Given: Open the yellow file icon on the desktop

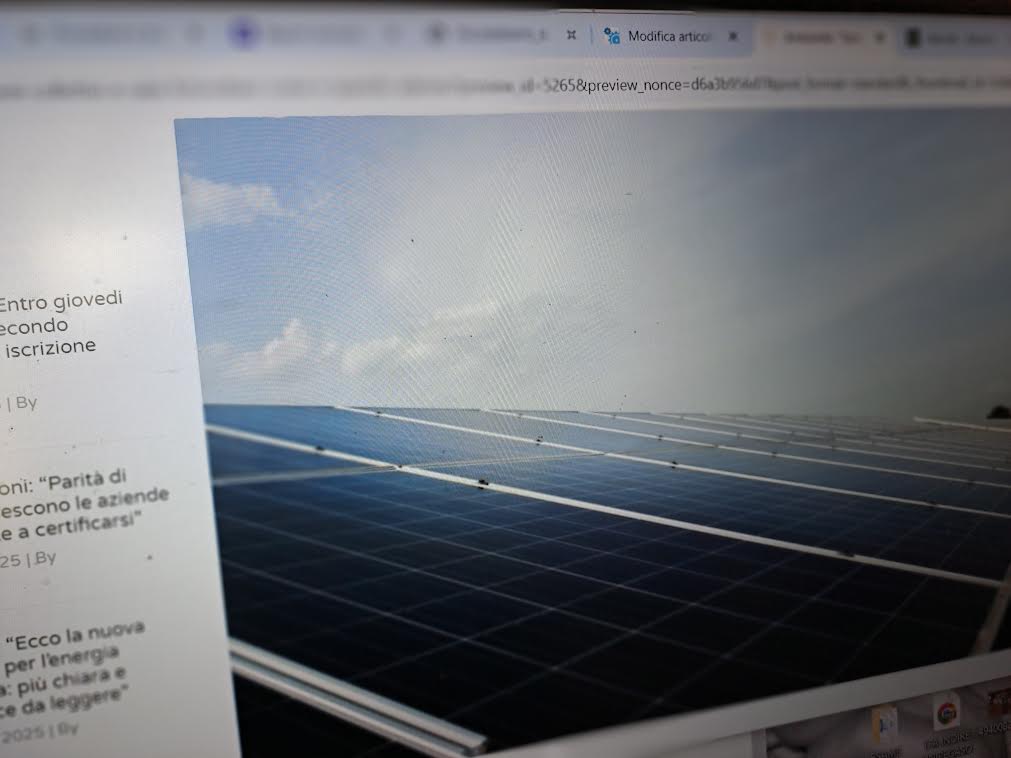Looking at the screenshot, I should 884,724.
